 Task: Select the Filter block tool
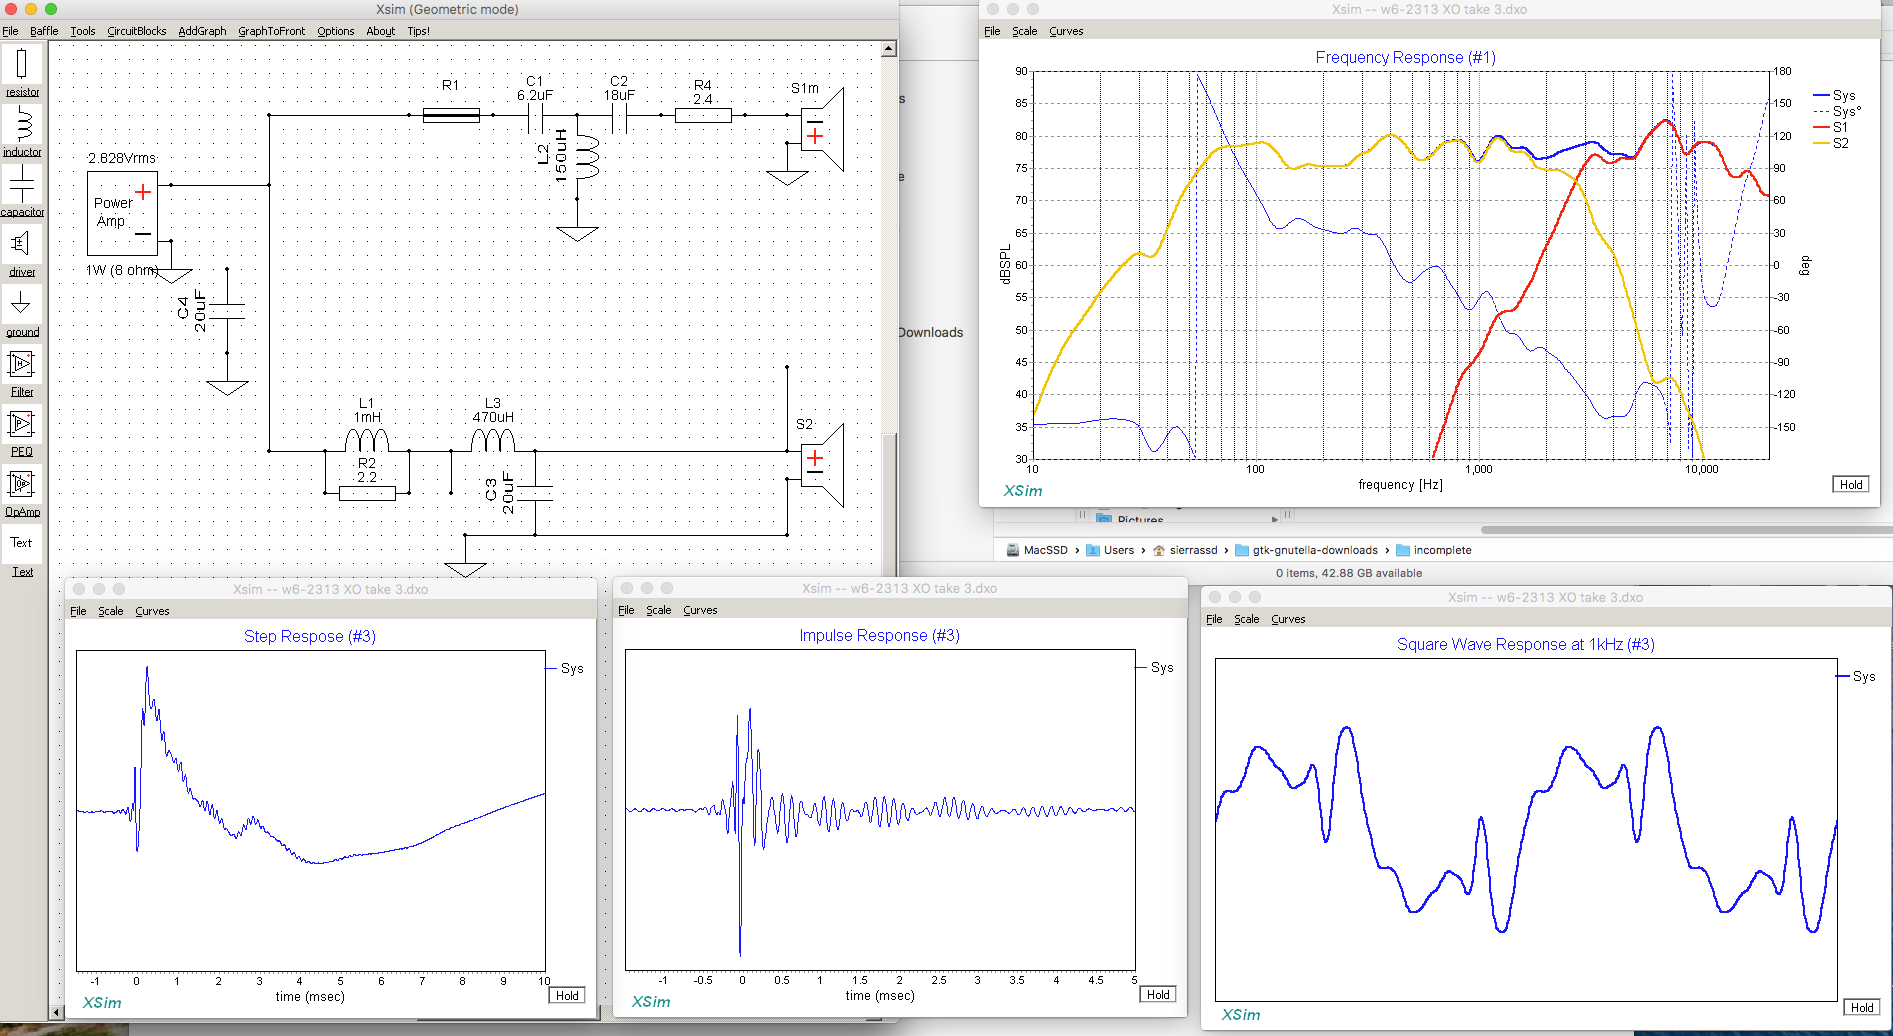[x=22, y=372]
